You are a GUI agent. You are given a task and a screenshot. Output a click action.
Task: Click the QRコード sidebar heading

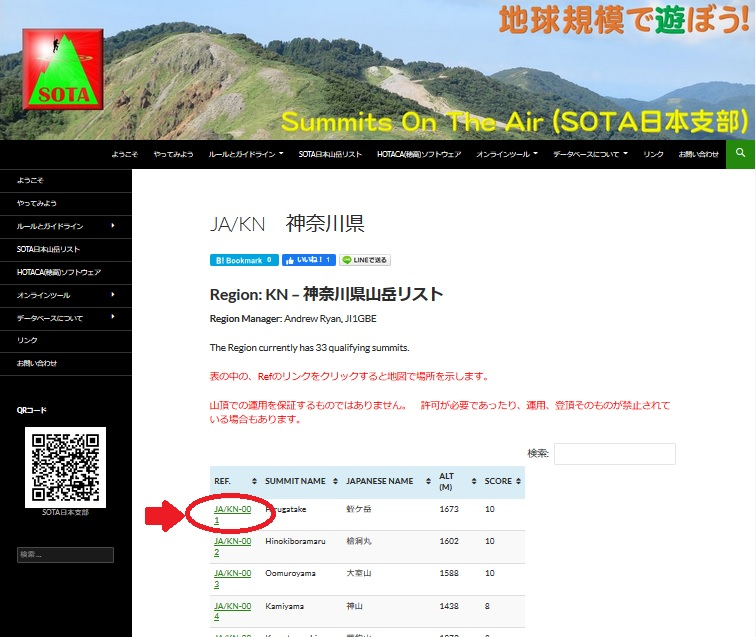click(32, 410)
